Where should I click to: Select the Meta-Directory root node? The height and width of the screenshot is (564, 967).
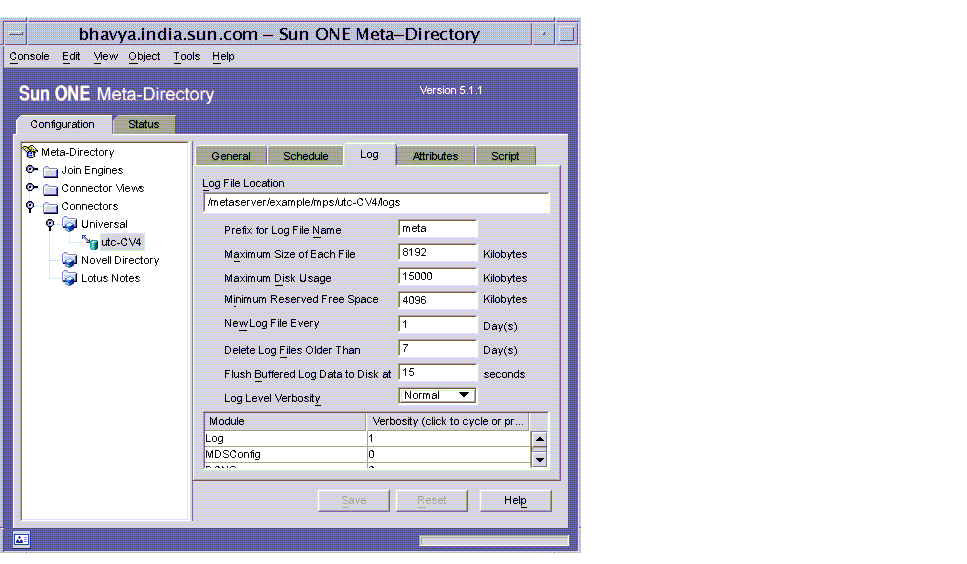(x=78, y=152)
